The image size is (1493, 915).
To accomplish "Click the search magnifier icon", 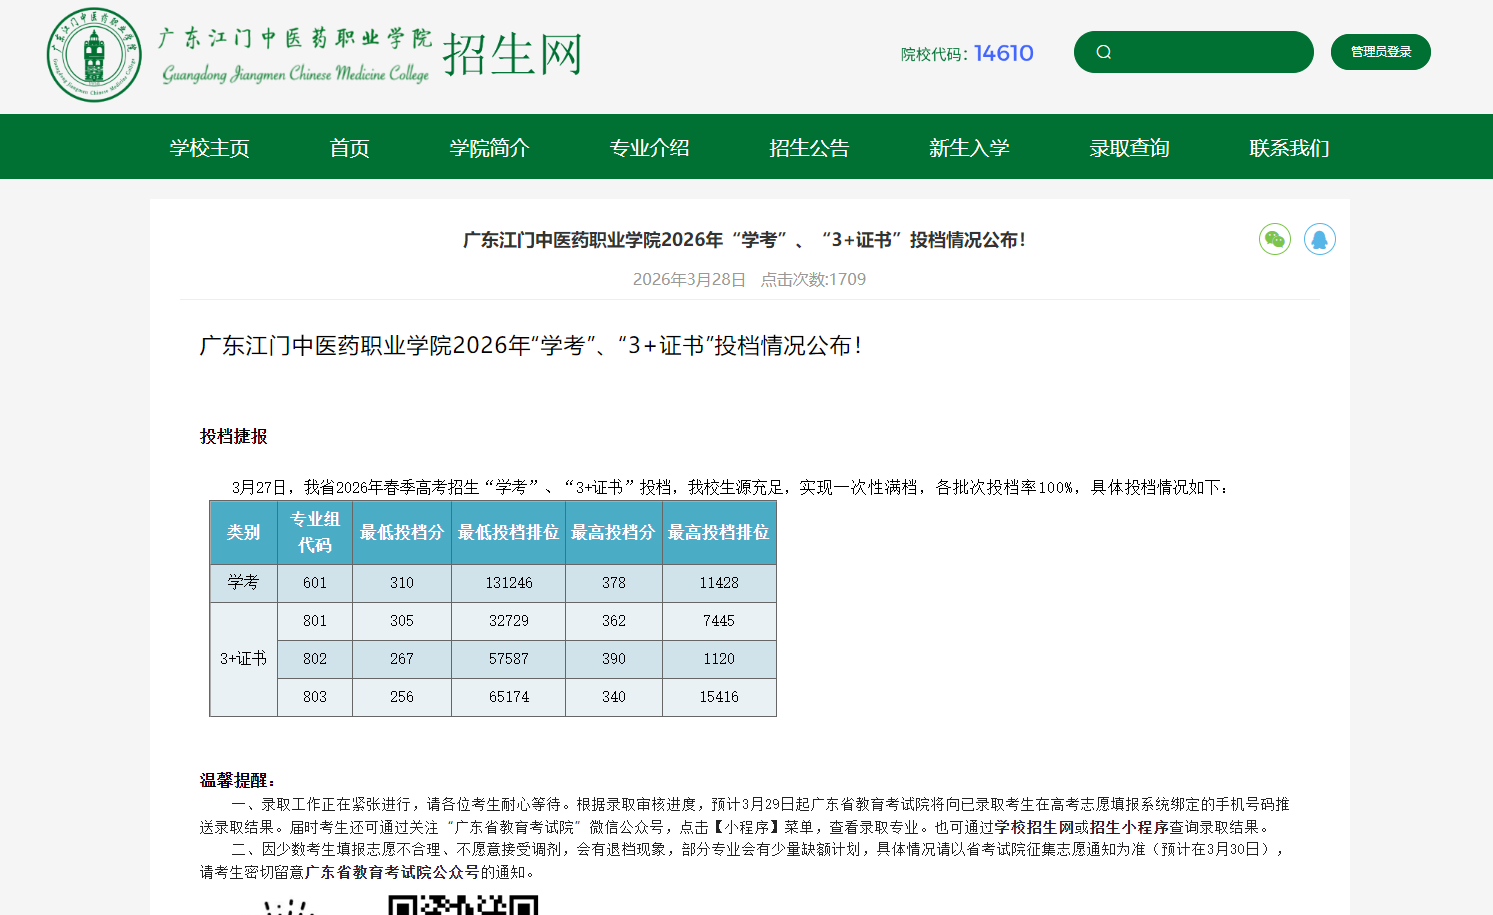I will [1104, 52].
